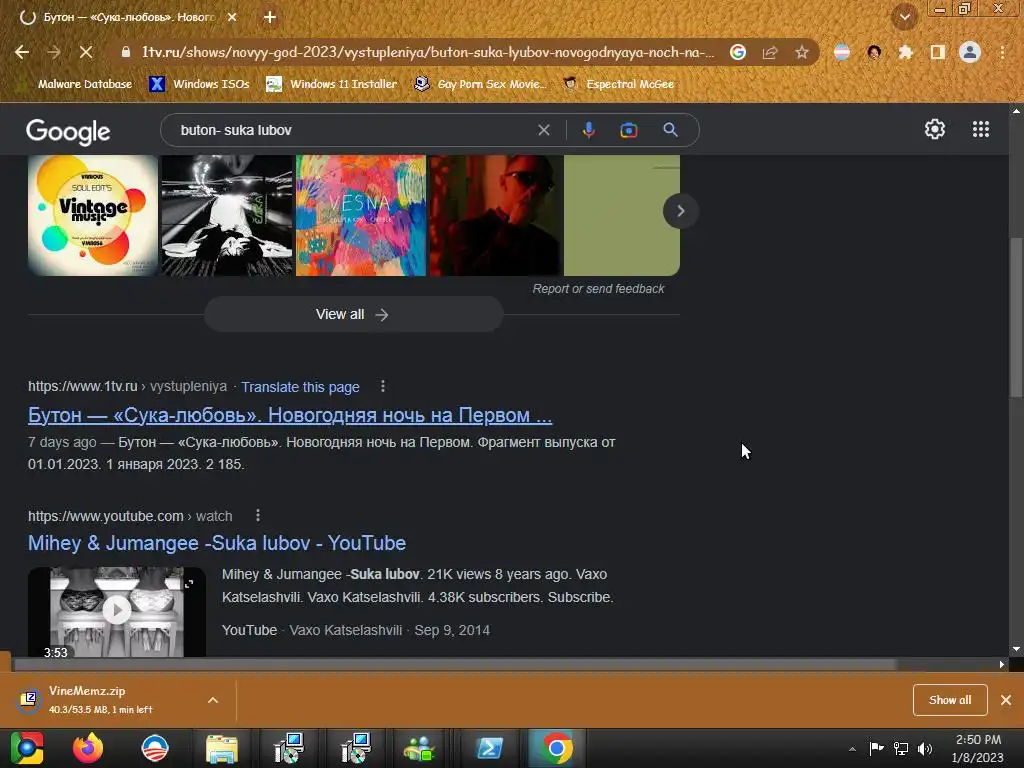Select the address bar URL
1024x768 pixels.
(428, 52)
